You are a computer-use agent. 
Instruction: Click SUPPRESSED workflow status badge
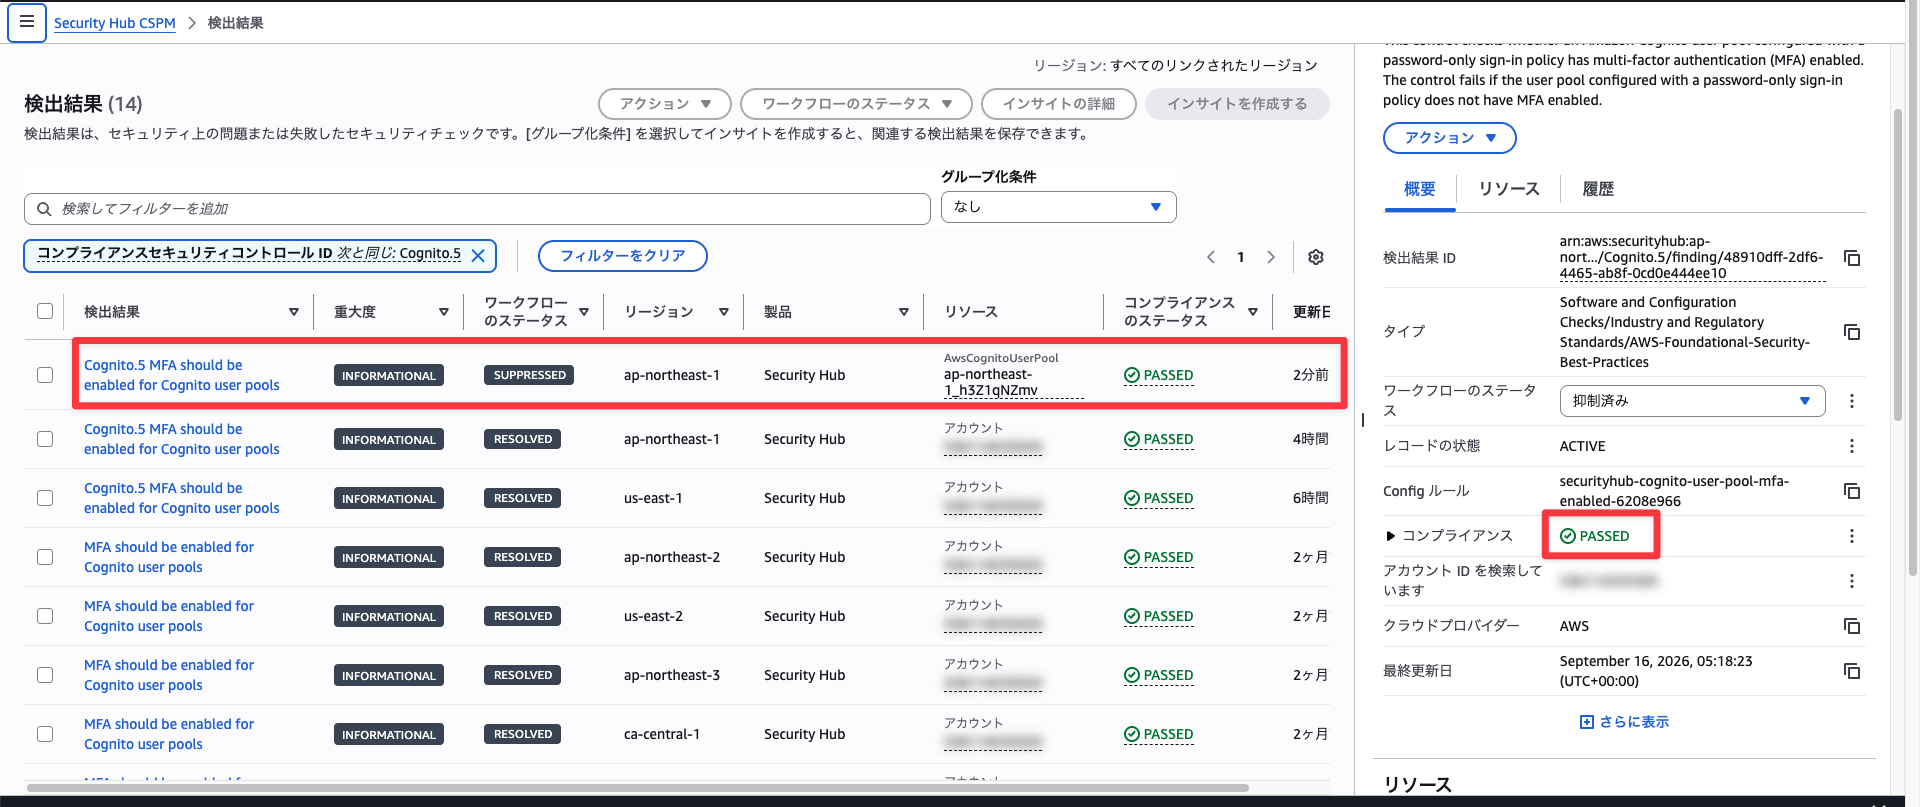click(529, 375)
